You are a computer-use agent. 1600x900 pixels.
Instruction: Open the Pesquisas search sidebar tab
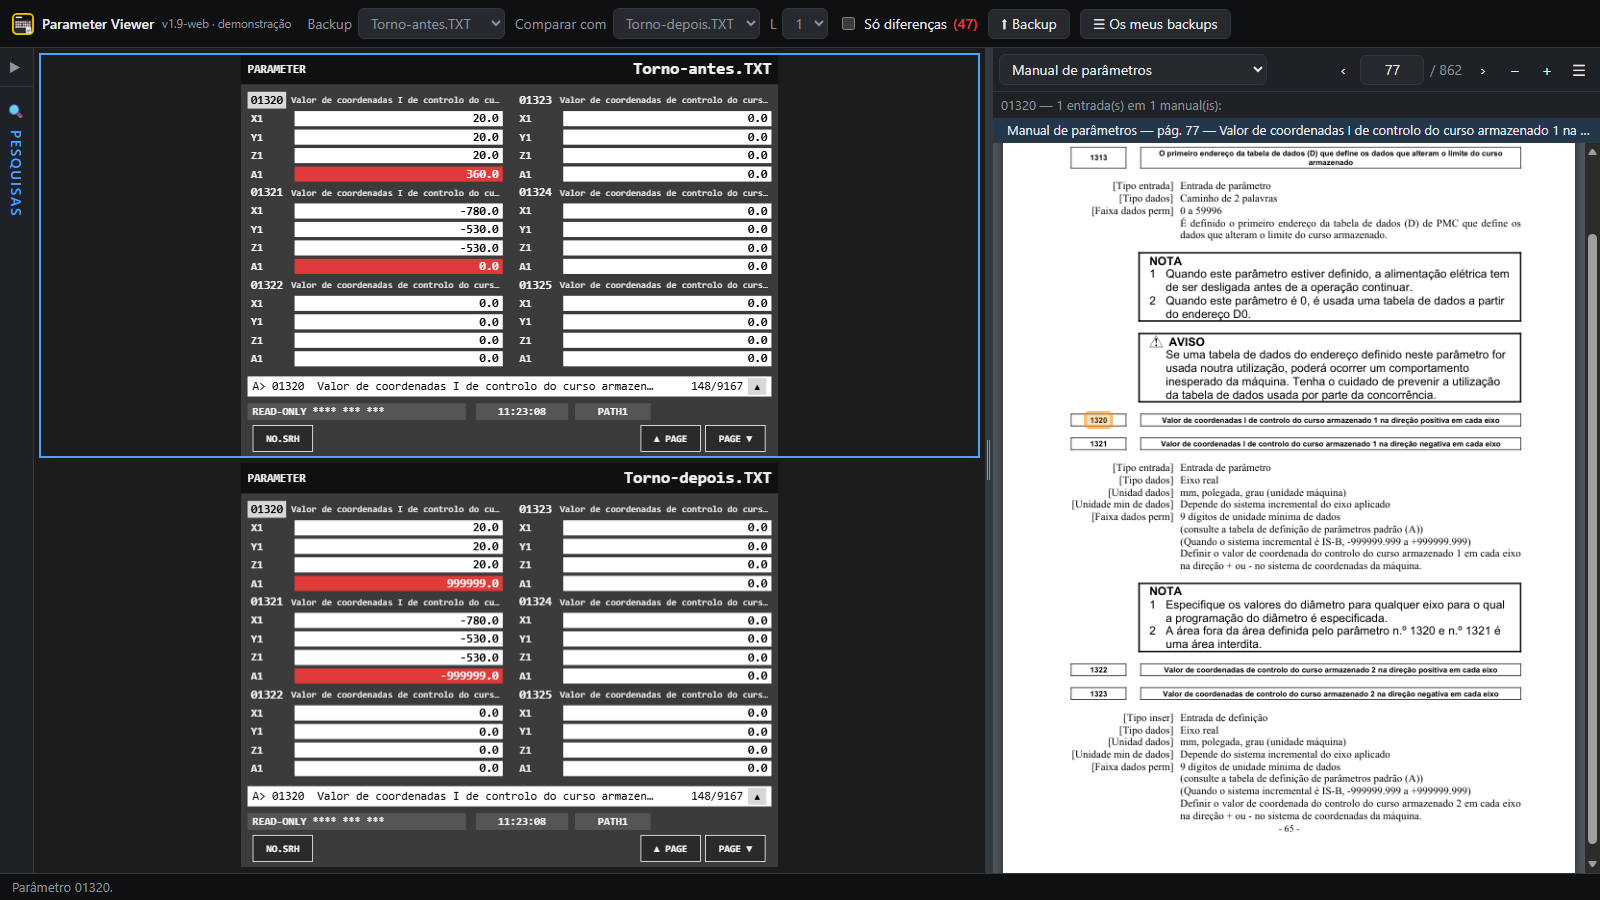[x=16, y=160]
